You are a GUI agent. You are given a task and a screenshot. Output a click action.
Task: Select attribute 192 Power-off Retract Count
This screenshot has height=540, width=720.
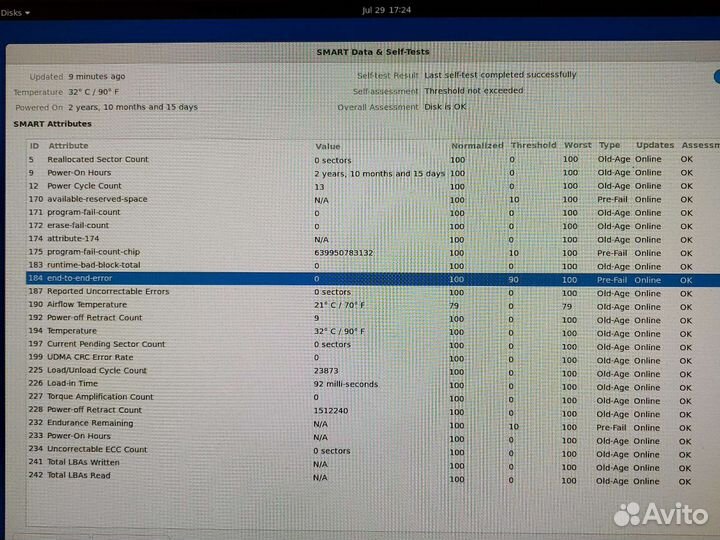[x=373, y=319]
